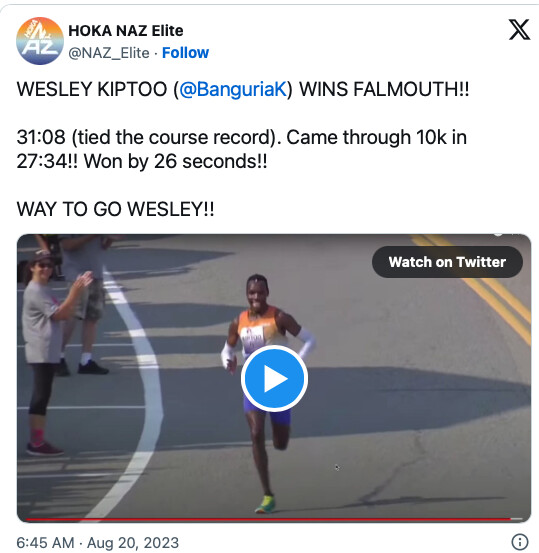Play the Falmouth race video
Screen dimensions: 539x553
274,378
